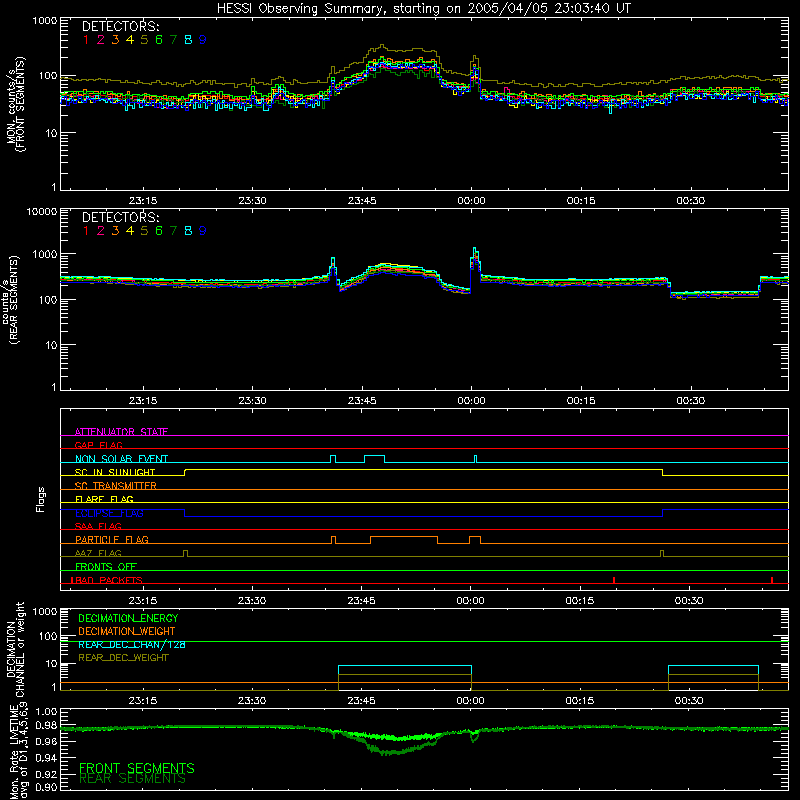The image size is (800, 800).
Task: Click the PARTICLE_FLAG label
Action: 112,539
